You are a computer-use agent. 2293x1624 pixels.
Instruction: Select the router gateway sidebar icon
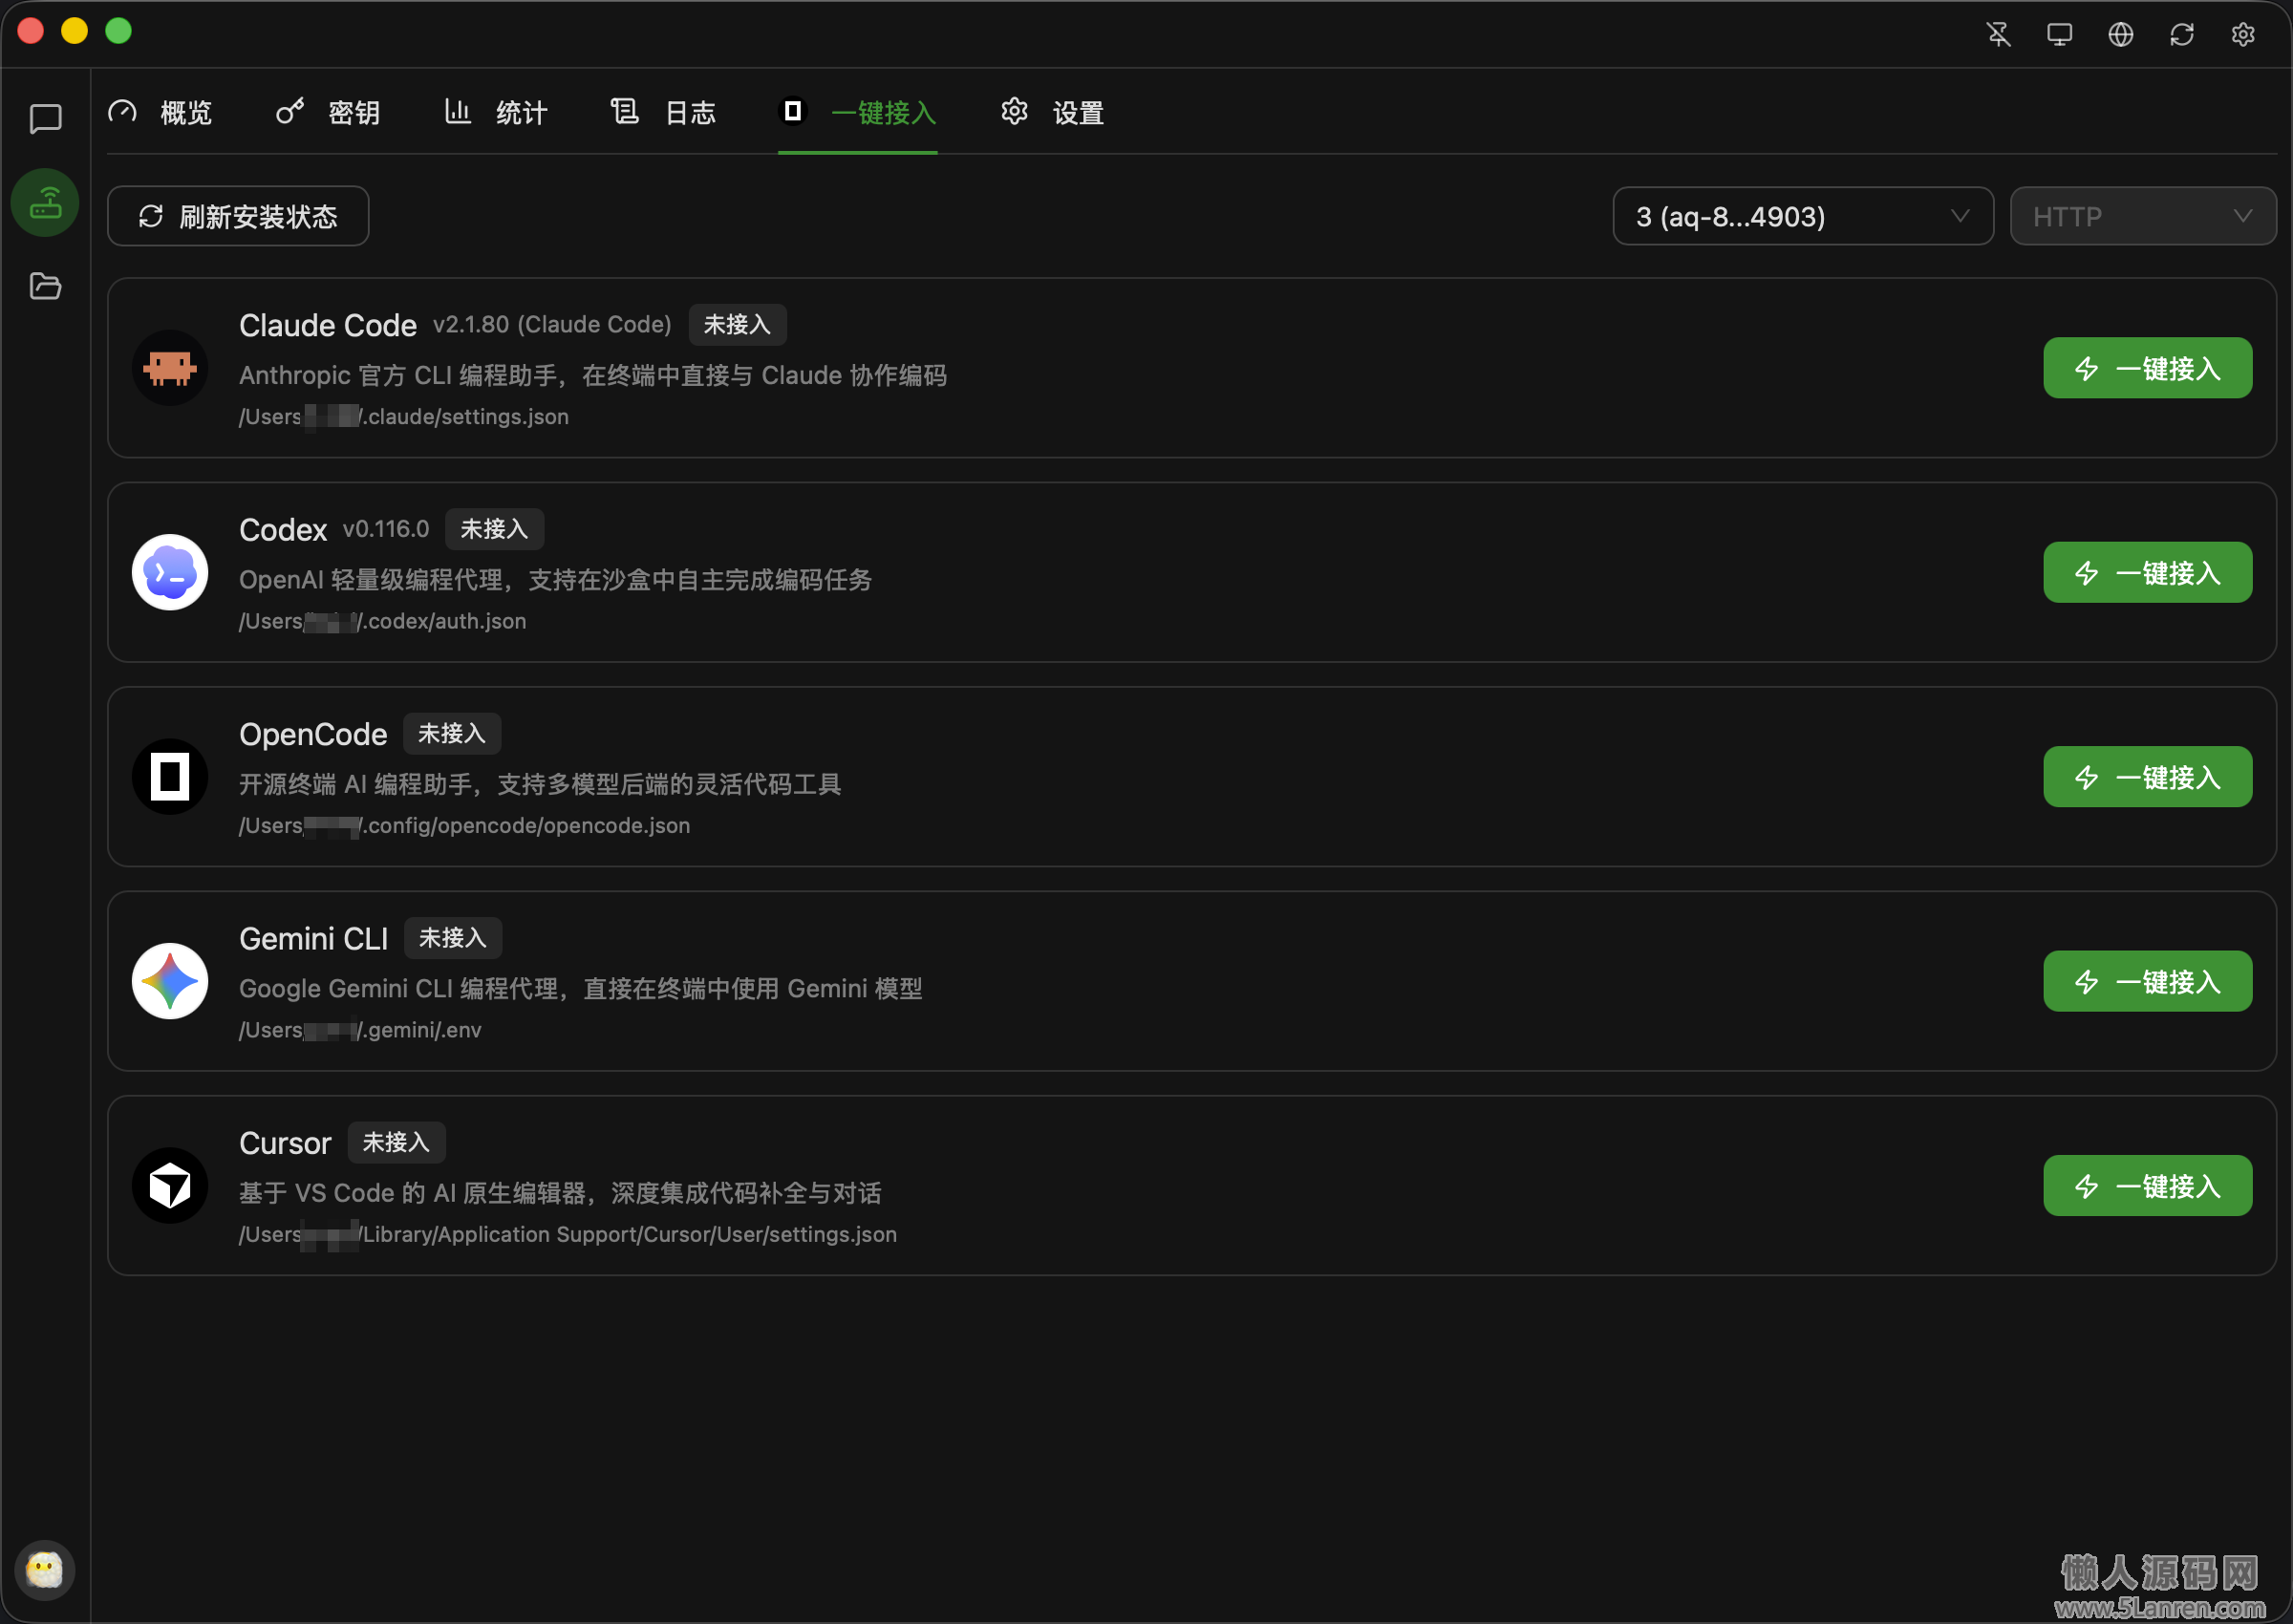(45, 203)
